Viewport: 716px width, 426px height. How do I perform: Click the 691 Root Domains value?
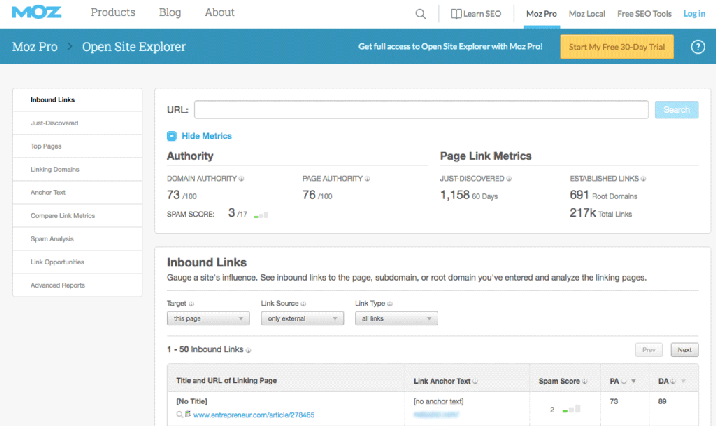(x=603, y=195)
